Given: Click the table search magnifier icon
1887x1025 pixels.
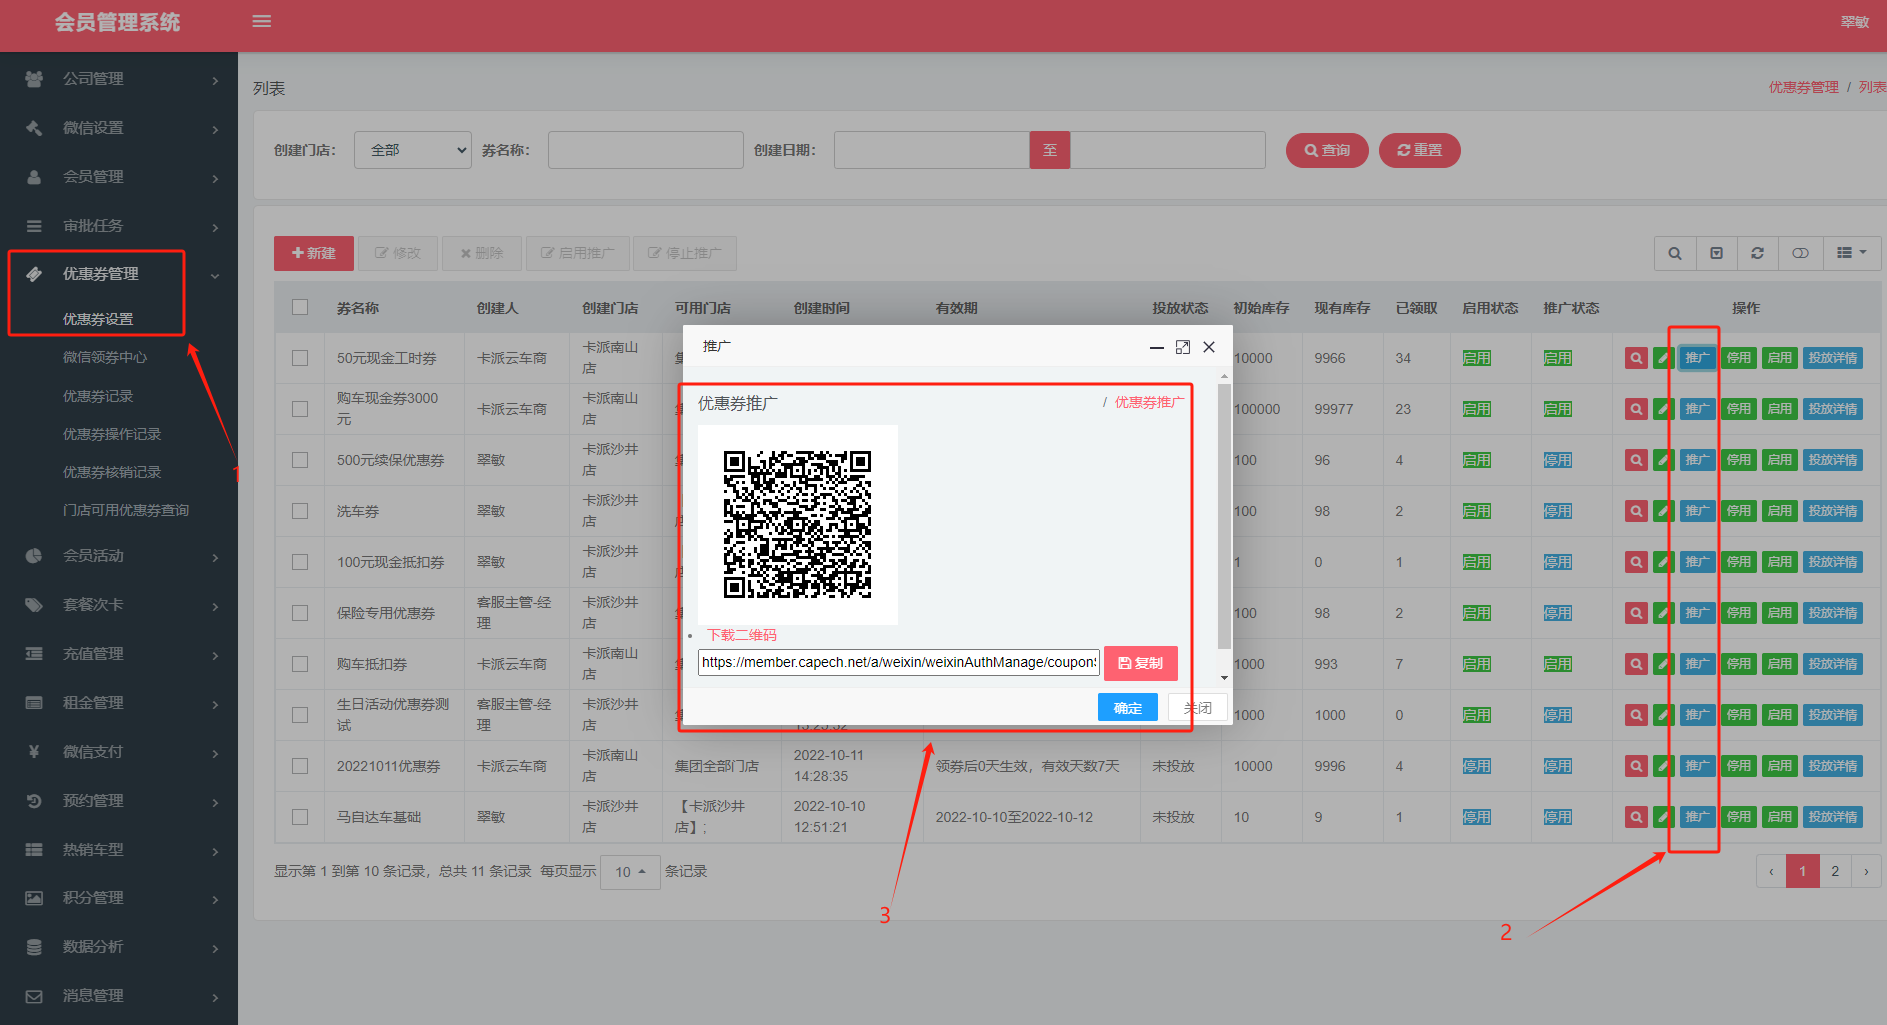Looking at the screenshot, I should [1675, 254].
